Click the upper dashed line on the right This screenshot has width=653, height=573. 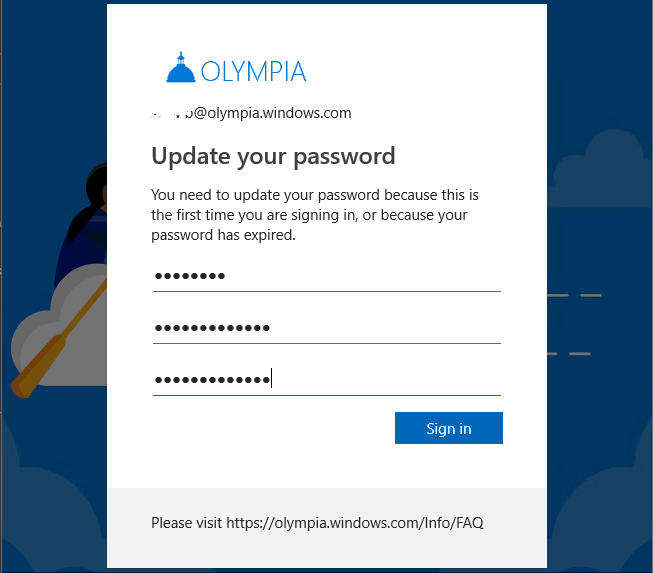click(576, 295)
